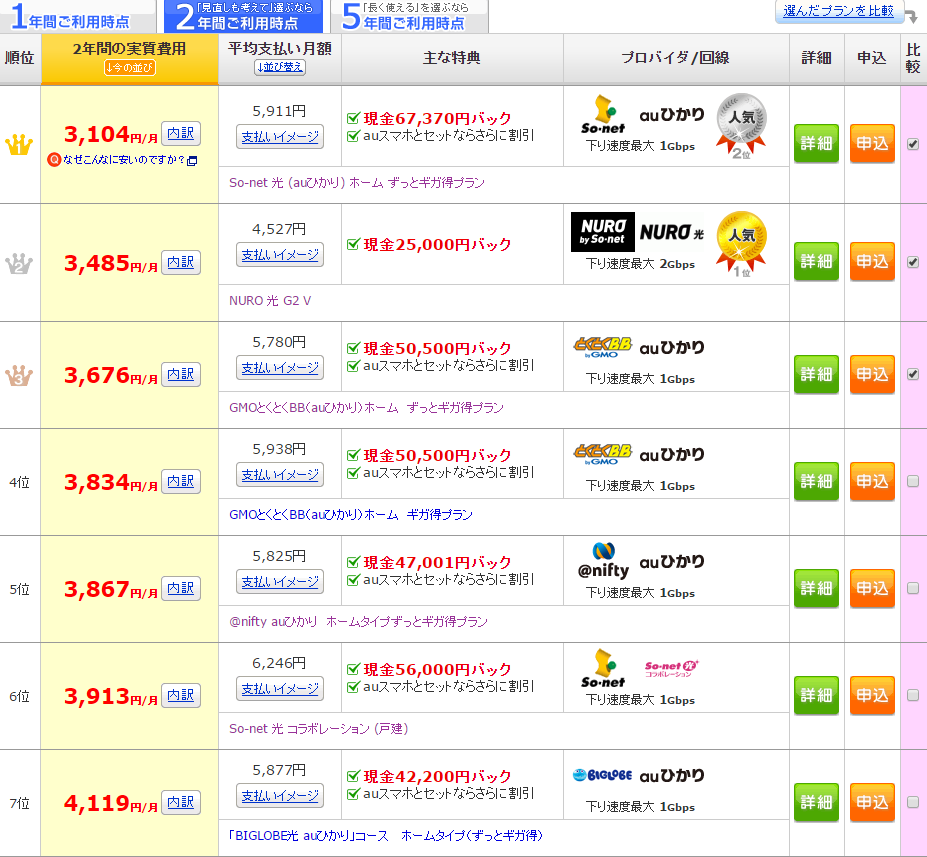Click the gold 人気 1位 medal badge
Image resolution: width=927 pixels, height=857 pixels.
[x=741, y=244]
